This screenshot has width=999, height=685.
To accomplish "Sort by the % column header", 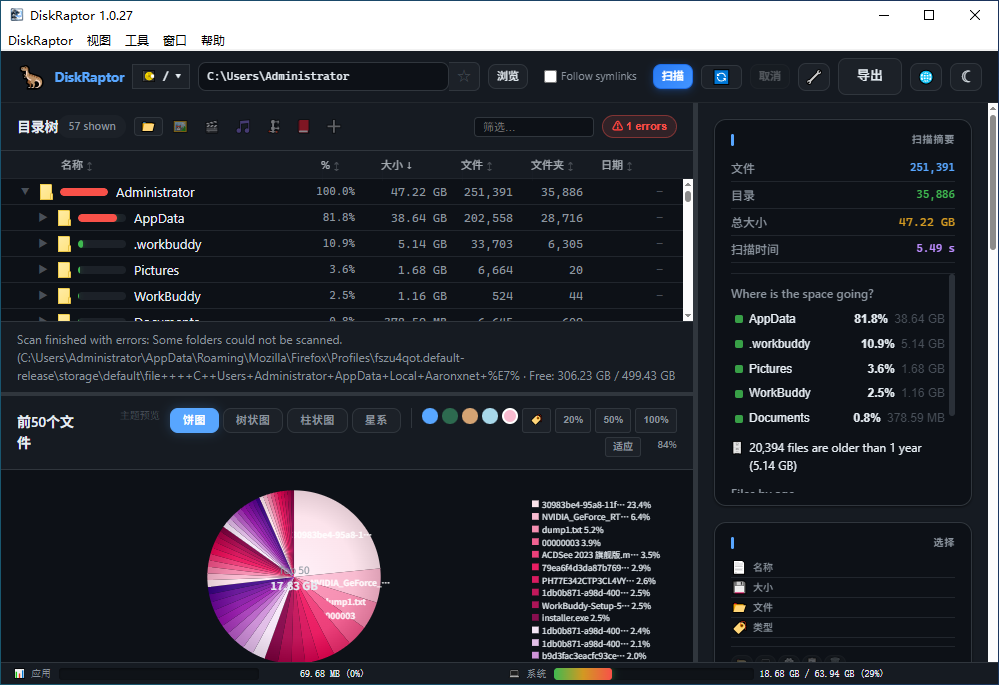I will 329,166.
